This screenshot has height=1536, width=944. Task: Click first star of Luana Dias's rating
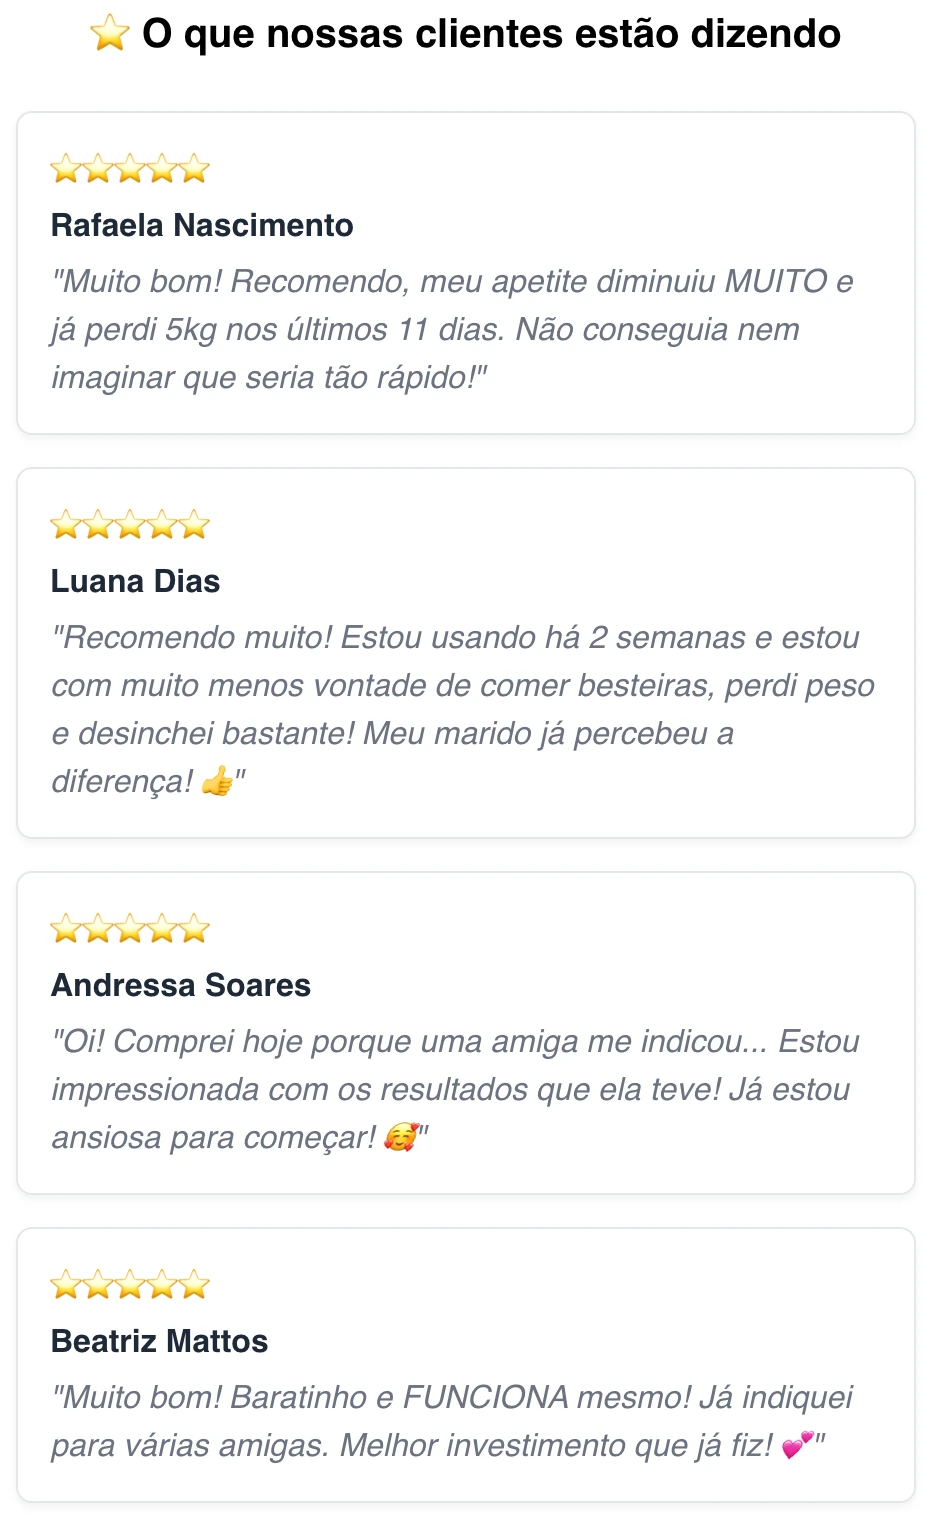66,525
